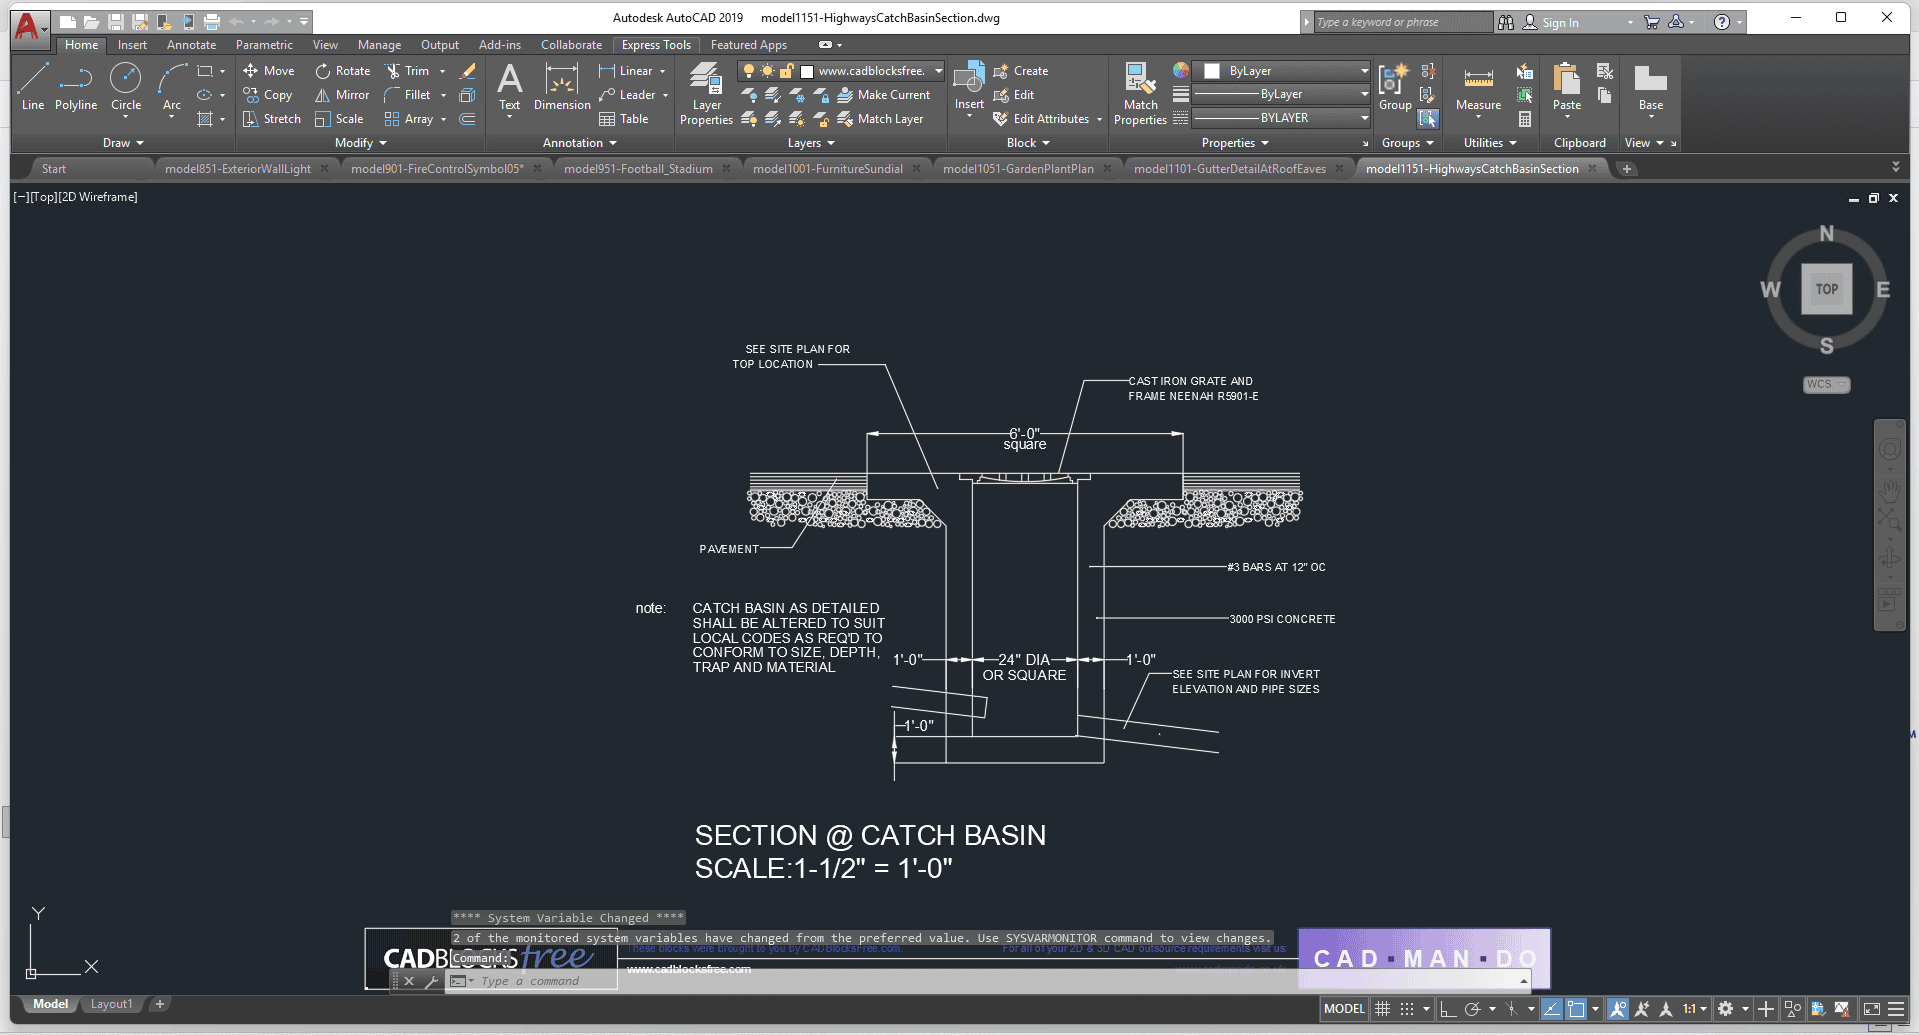Expand the layer name dropdown
1919x1035 pixels.
coord(938,71)
